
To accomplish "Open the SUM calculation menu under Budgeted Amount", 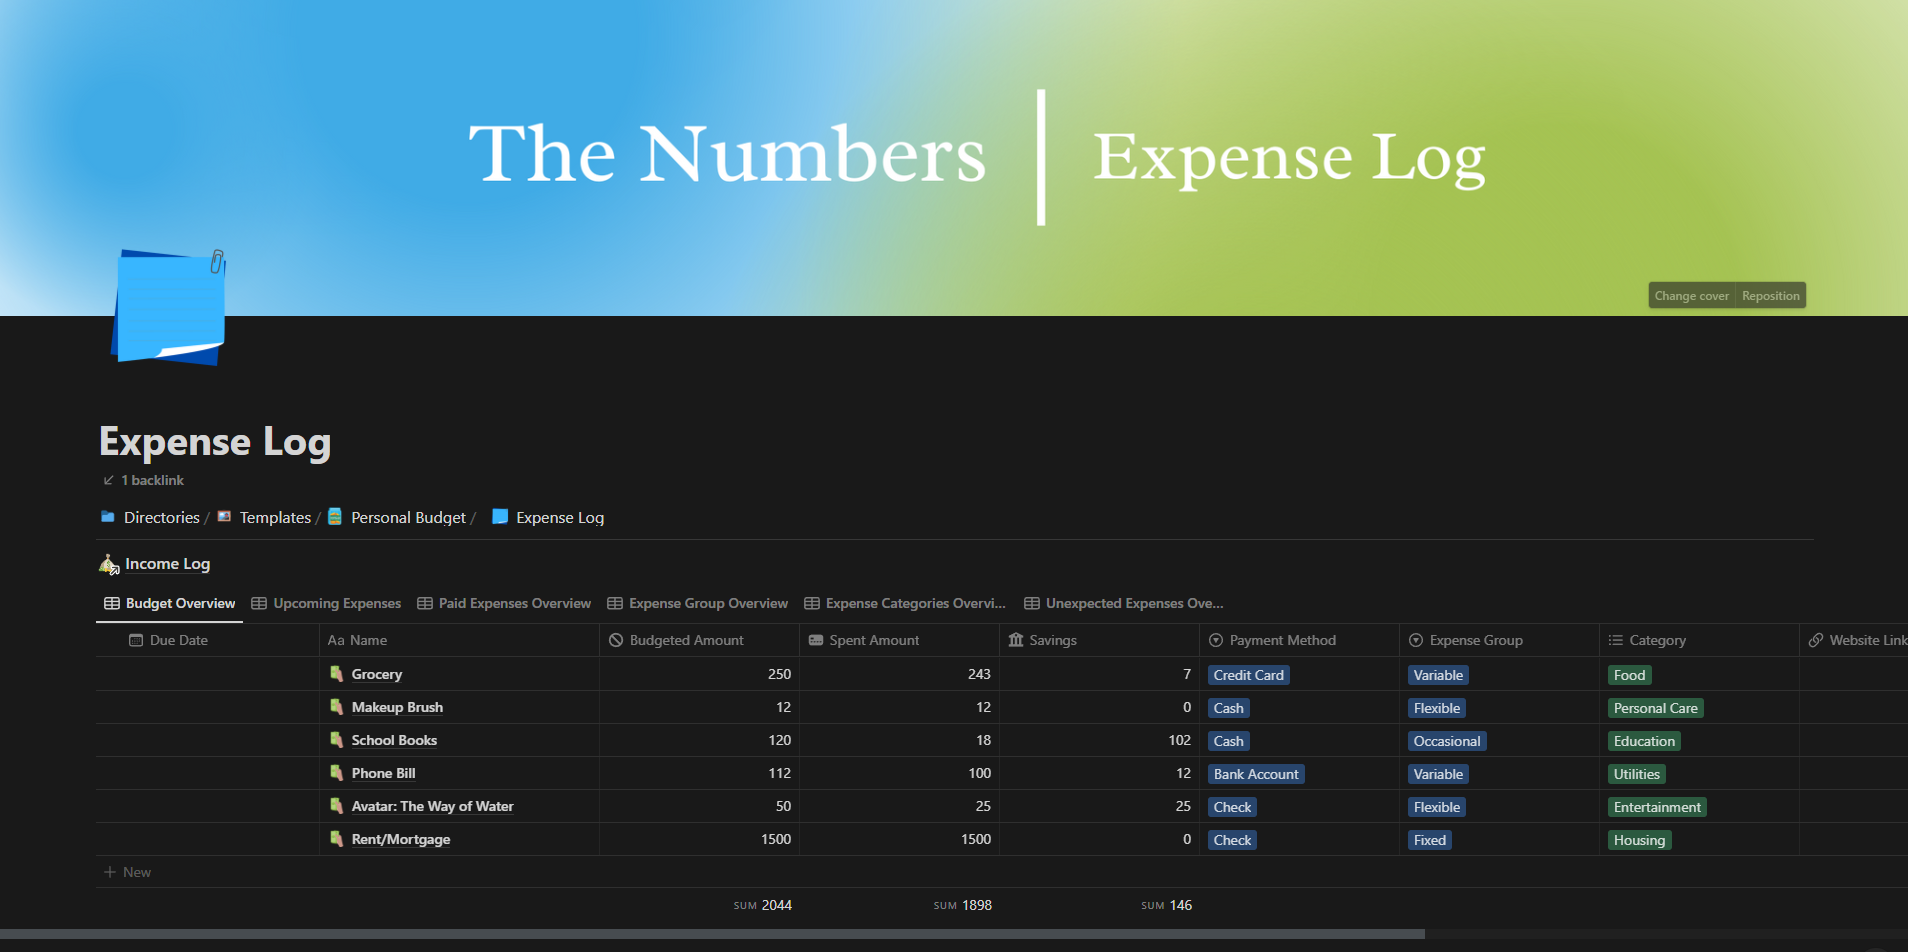I will click(x=762, y=905).
